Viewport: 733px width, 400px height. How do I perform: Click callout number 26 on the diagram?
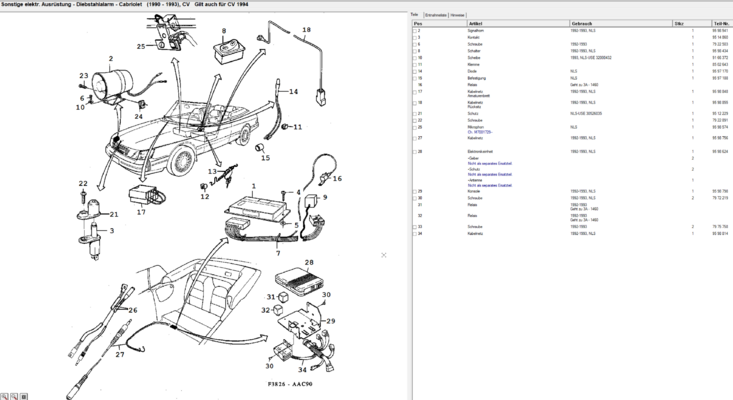pyautogui.click(x=133, y=310)
